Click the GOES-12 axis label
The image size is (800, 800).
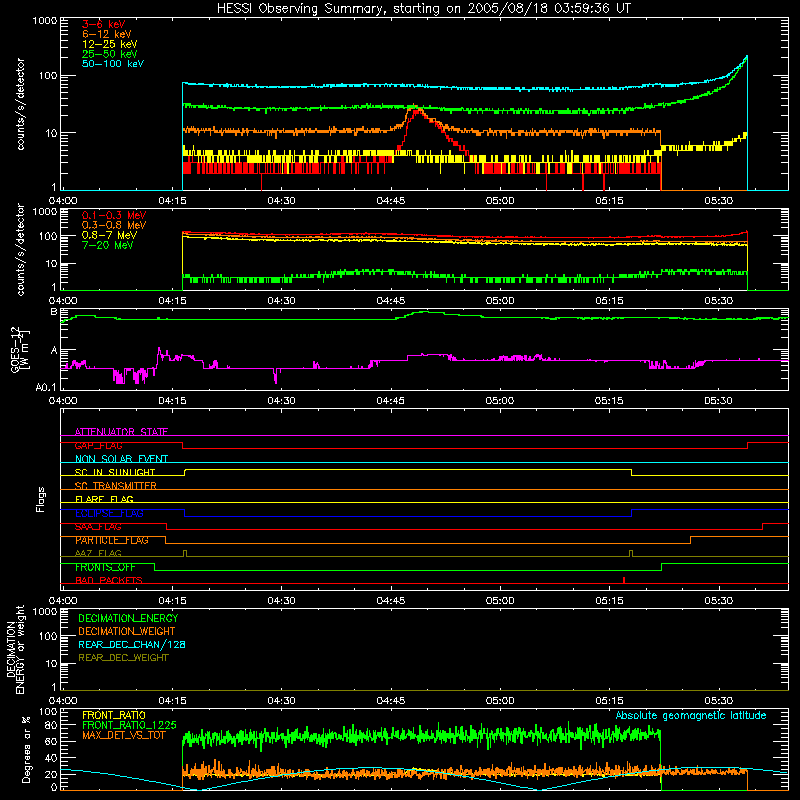tap(19, 349)
